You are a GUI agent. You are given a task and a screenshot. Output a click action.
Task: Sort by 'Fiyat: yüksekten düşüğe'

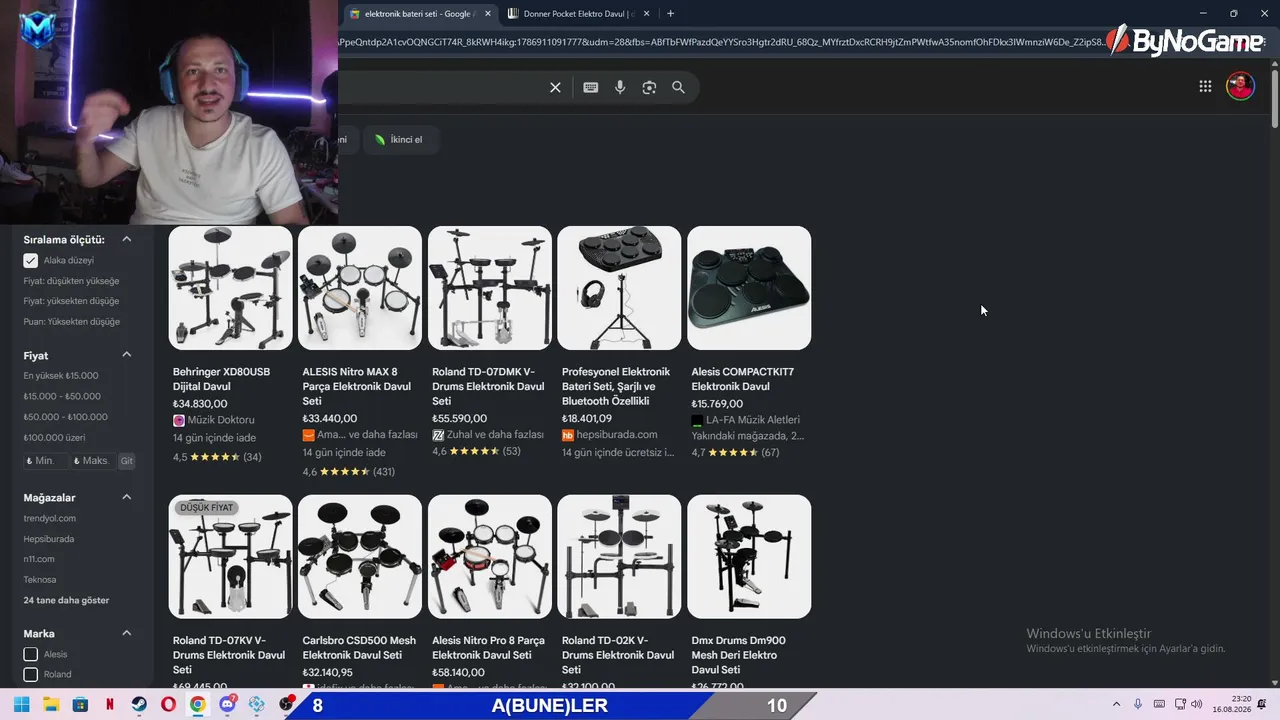point(71,301)
